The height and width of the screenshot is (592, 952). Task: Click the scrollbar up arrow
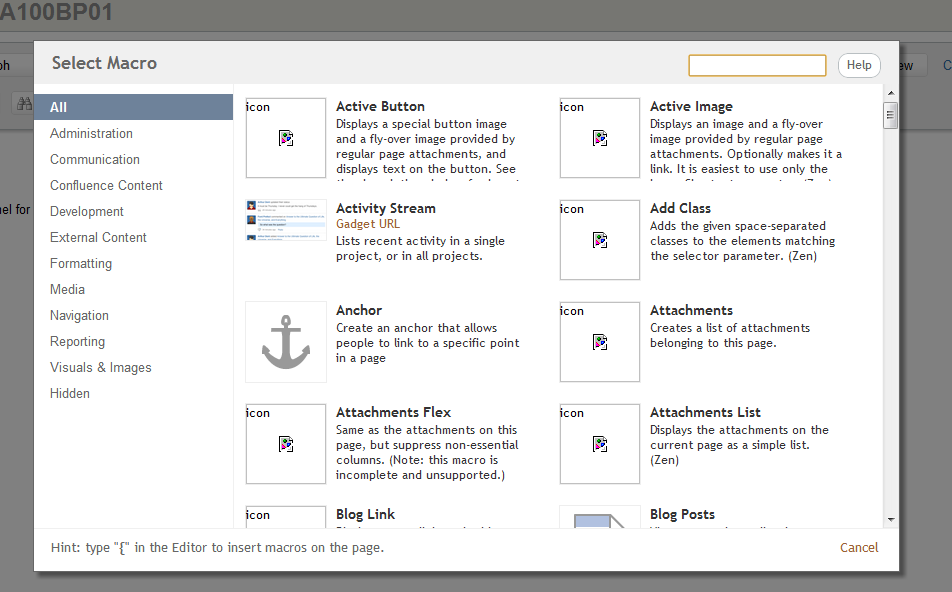[891, 93]
